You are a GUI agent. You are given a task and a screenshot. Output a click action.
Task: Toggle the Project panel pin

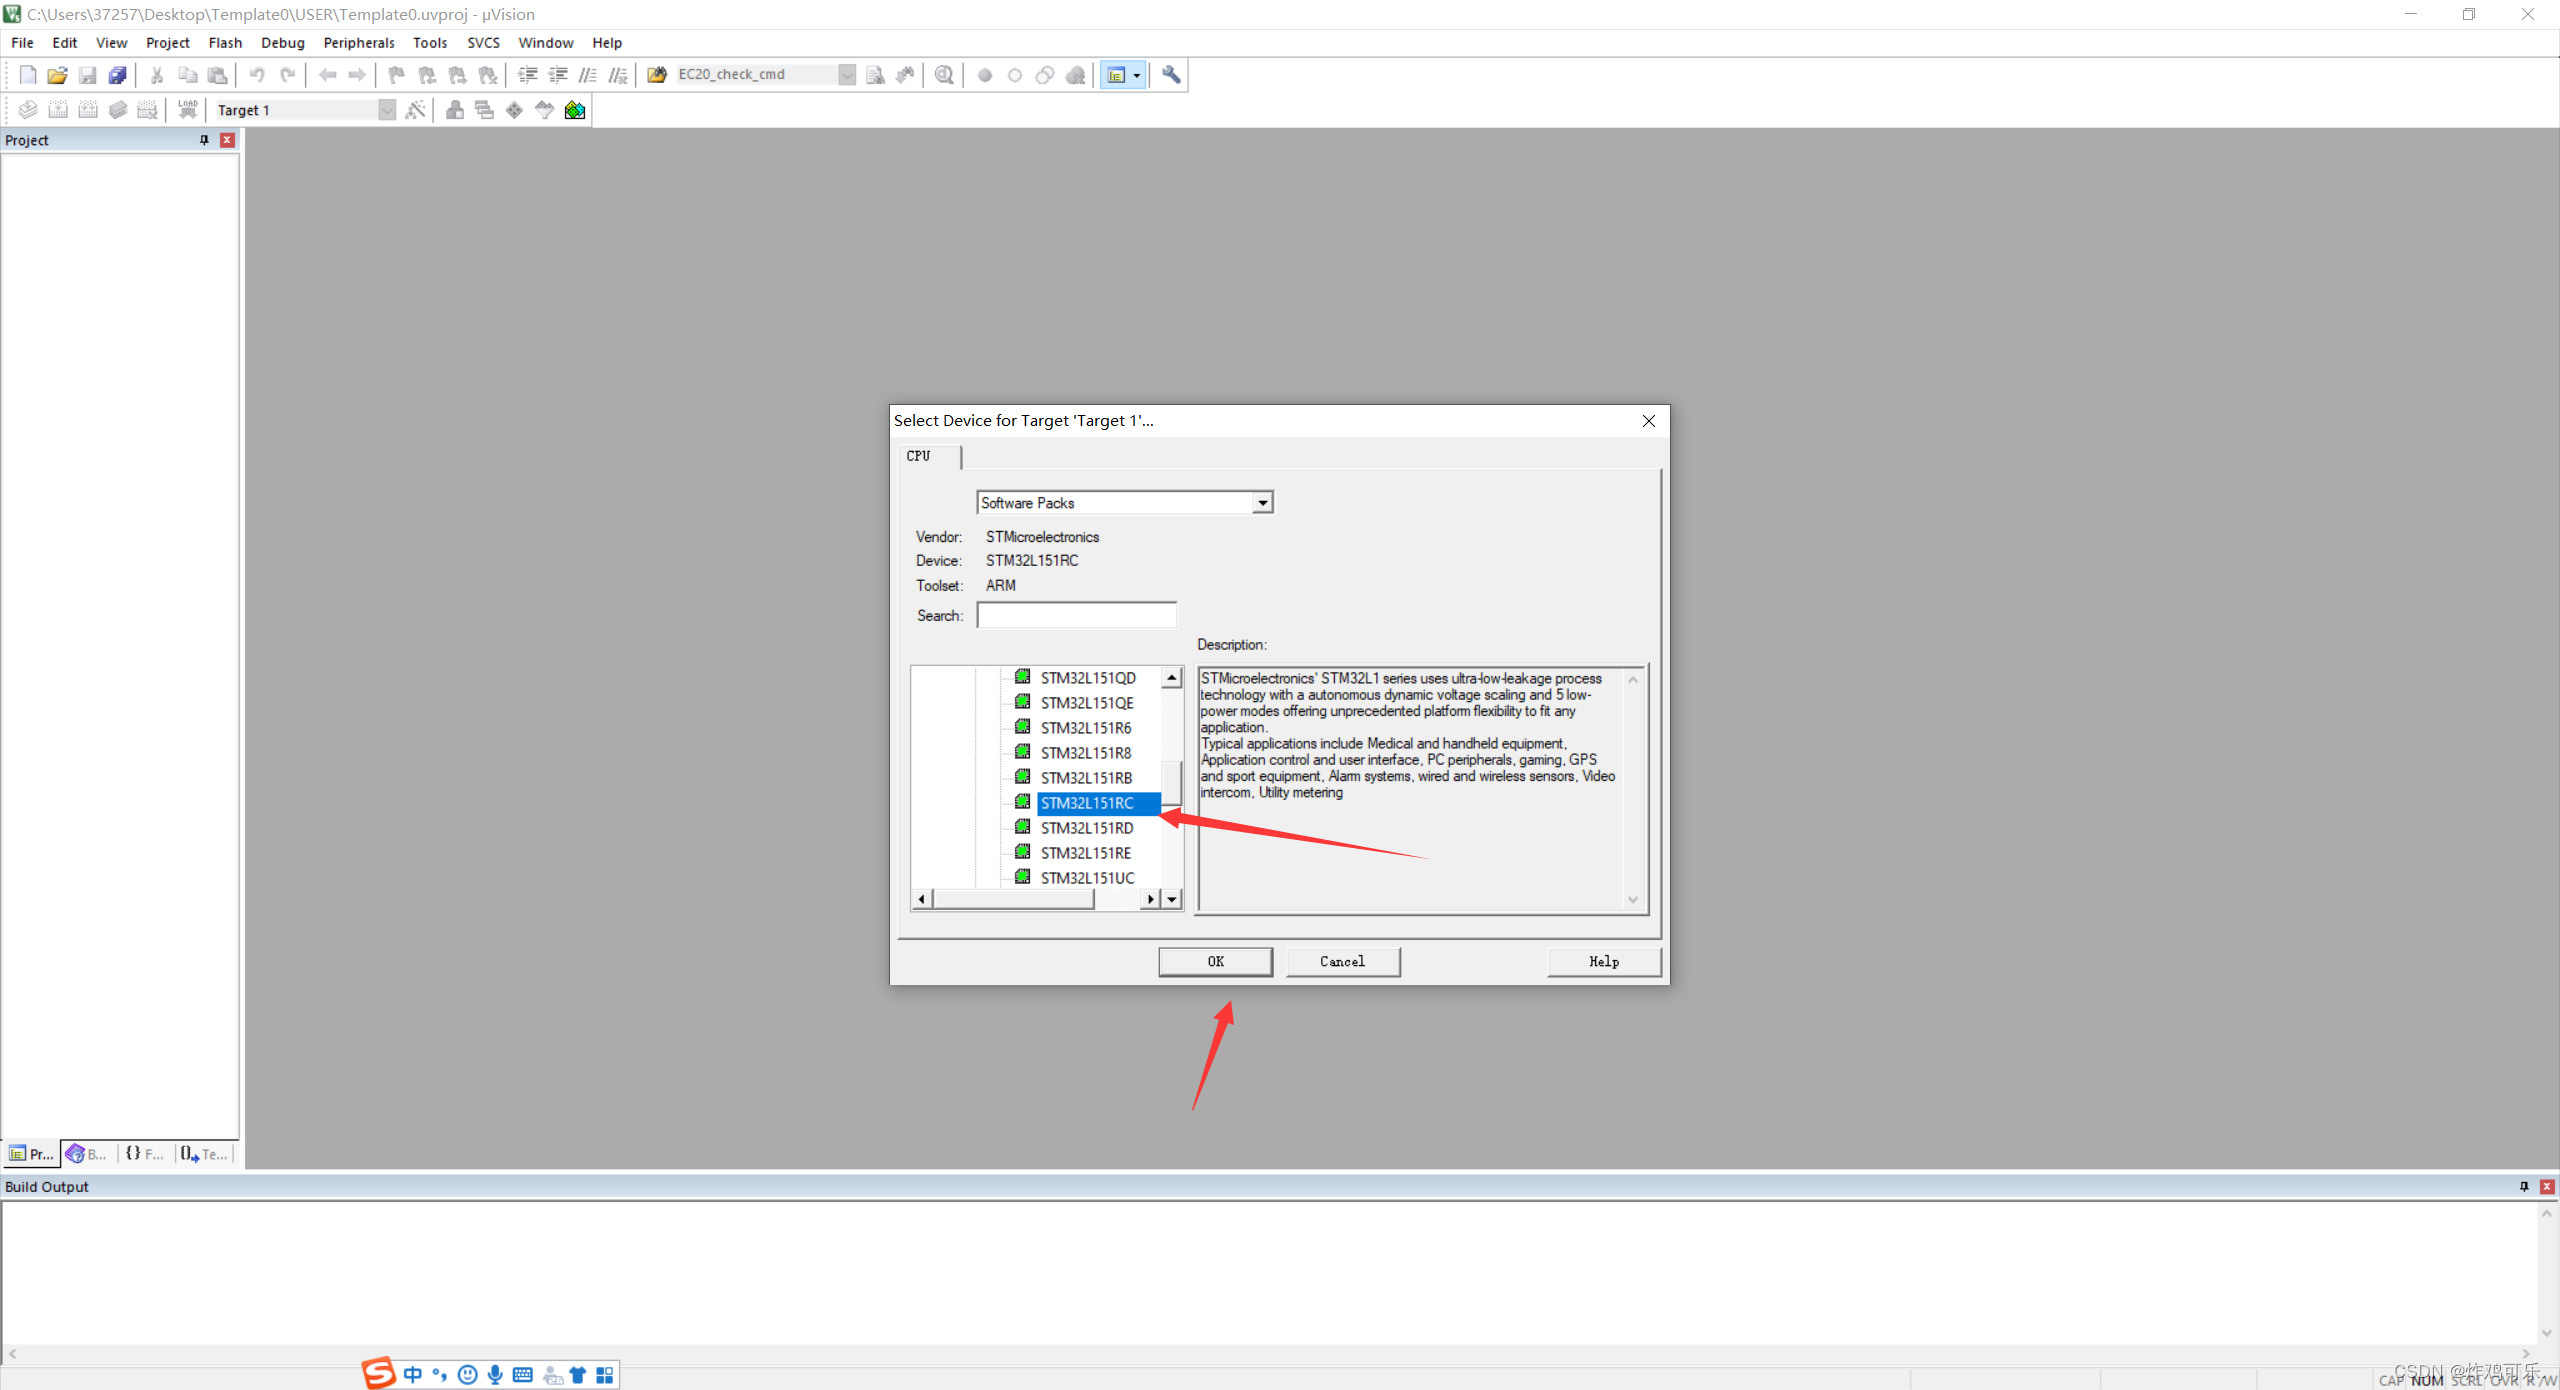click(204, 140)
